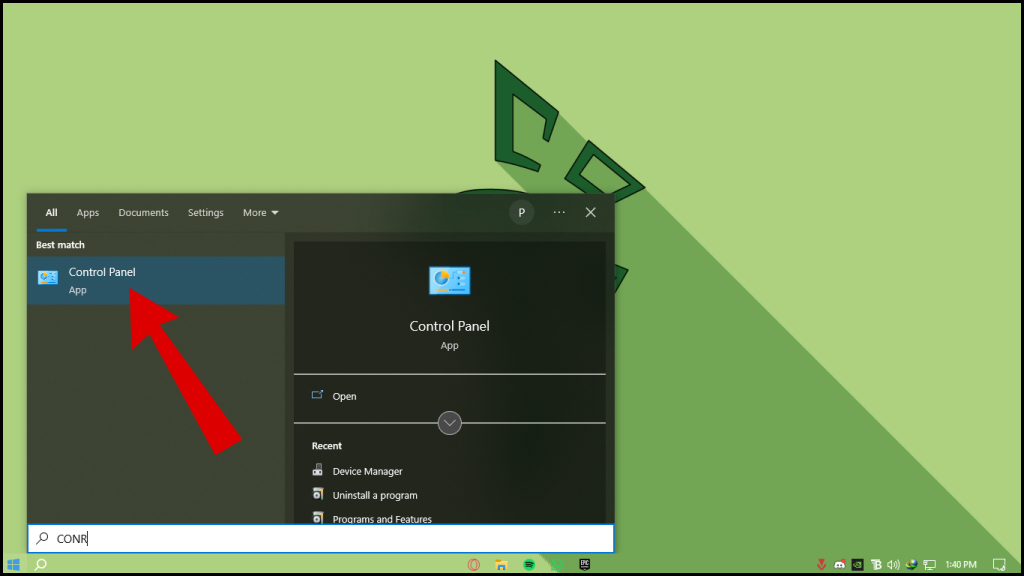Open File Explorer from the taskbar
1024x576 pixels.
(x=502, y=564)
